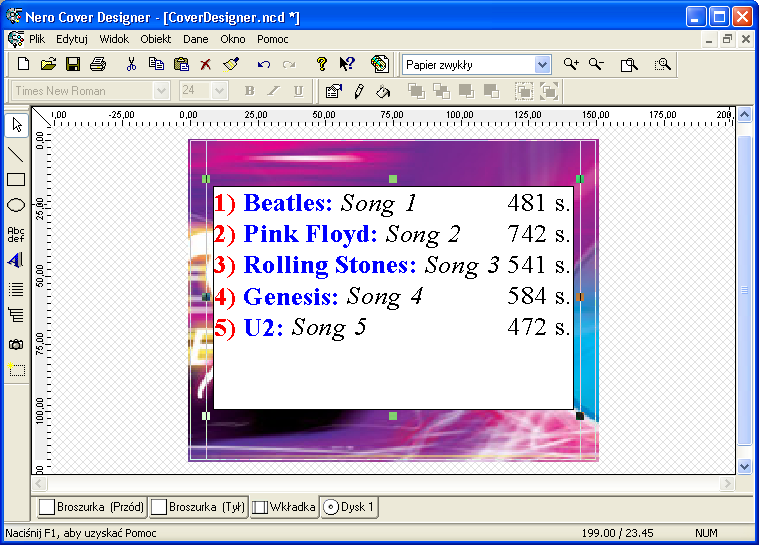Viewport: 759px width, 545px height.
Task: Click the paper stock icon
Action: pyautogui.click(x=380, y=64)
